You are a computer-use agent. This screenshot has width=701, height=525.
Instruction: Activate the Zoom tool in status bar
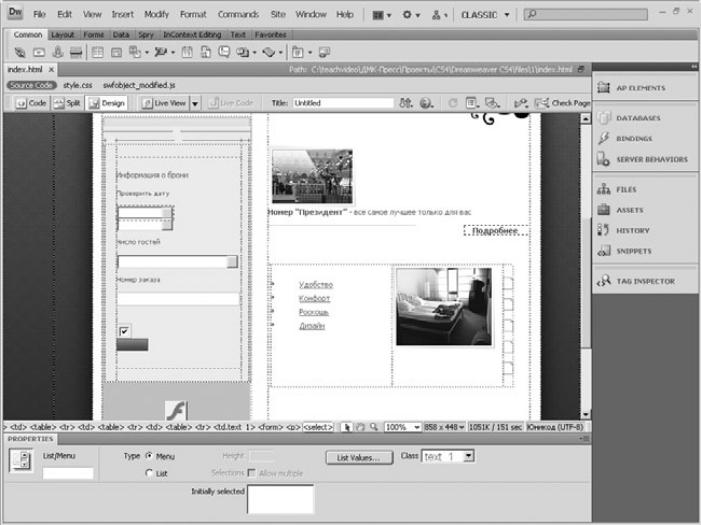[x=374, y=428]
